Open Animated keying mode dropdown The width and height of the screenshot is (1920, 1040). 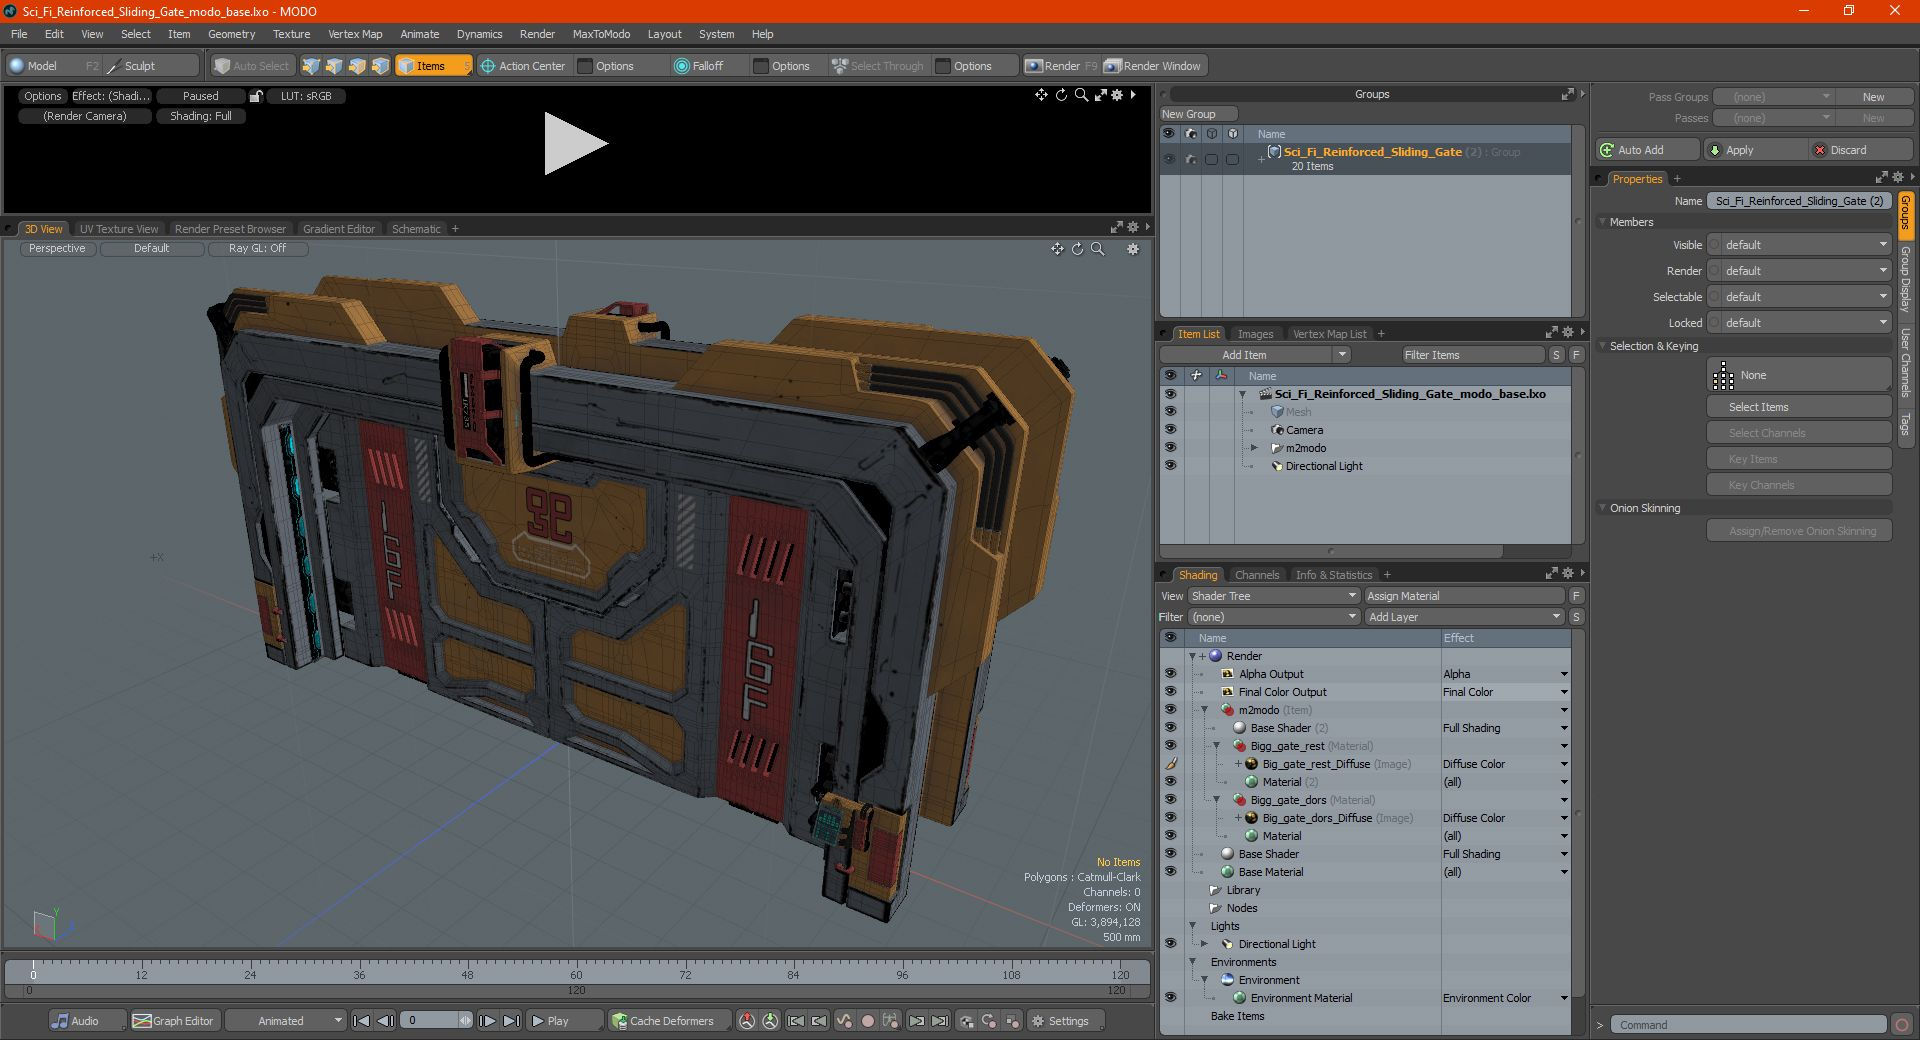pyautogui.click(x=285, y=1021)
